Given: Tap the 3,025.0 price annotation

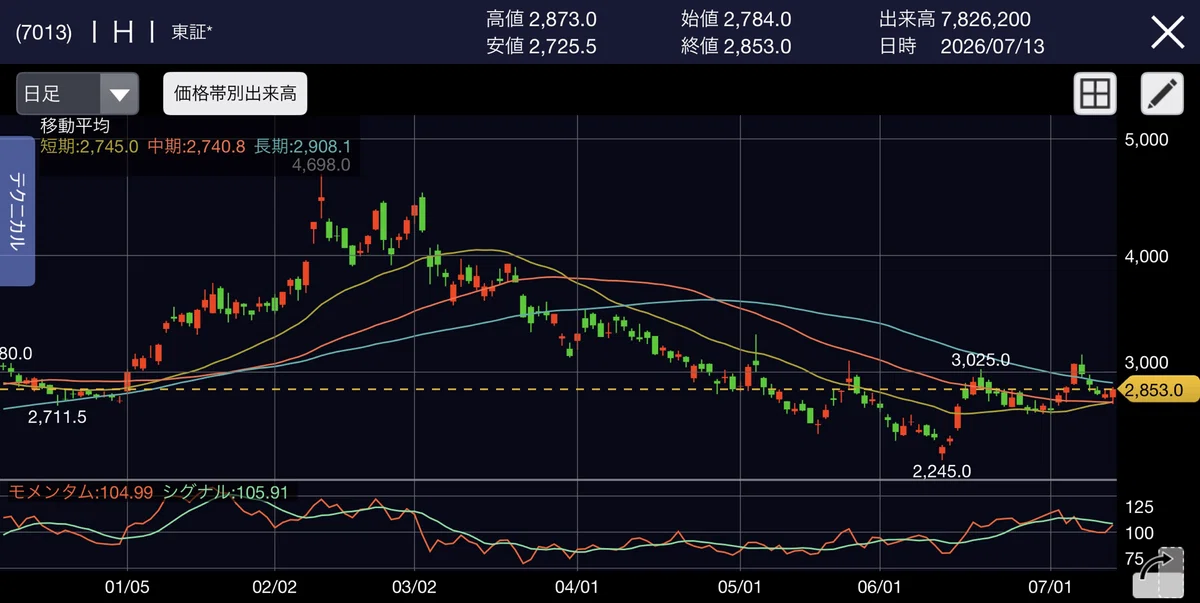Looking at the screenshot, I should (980, 360).
